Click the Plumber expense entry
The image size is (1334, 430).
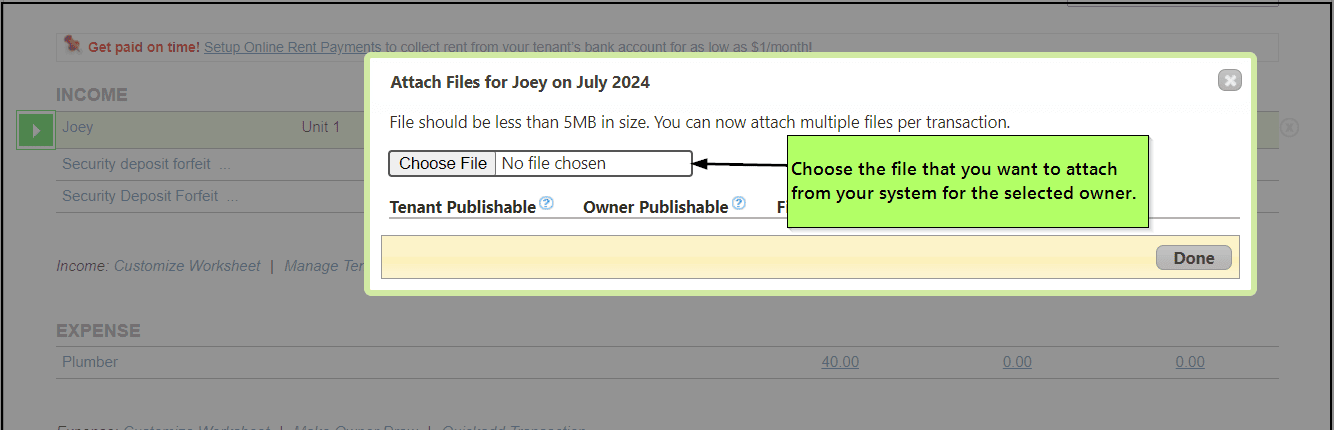pyautogui.click(x=90, y=362)
